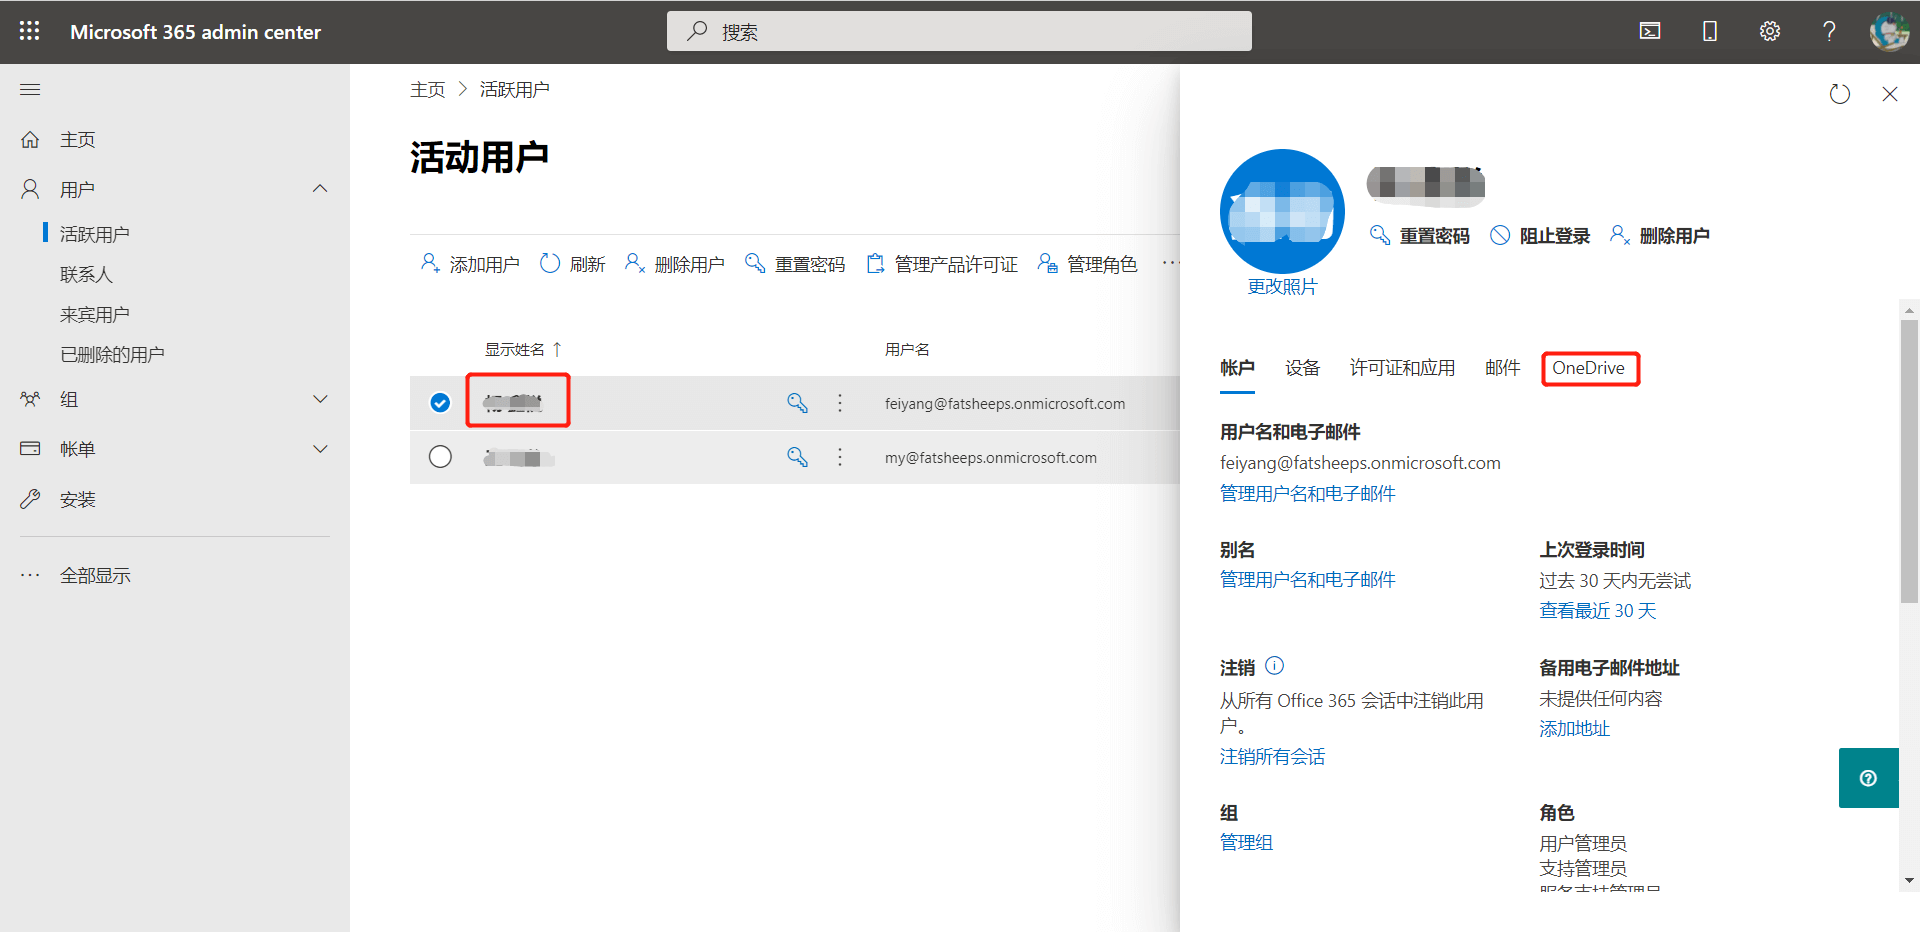The width and height of the screenshot is (1920, 932).
Task: Click 管理用户名和电子邮件 under 别名
Action: click(1307, 579)
